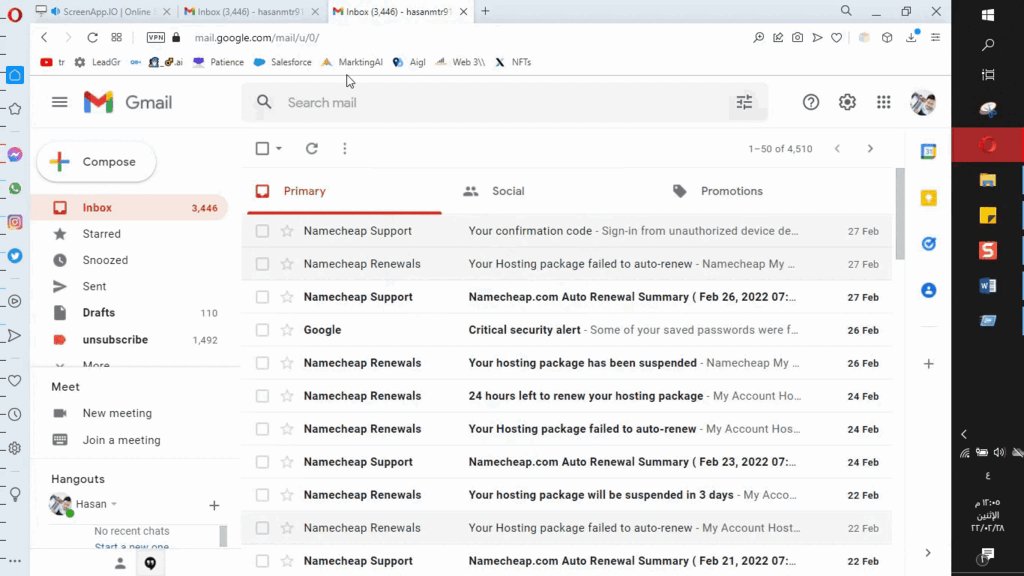Open Gmail Support help icon
The width and height of the screenshot is (1024, 576).
coord(810,102)
